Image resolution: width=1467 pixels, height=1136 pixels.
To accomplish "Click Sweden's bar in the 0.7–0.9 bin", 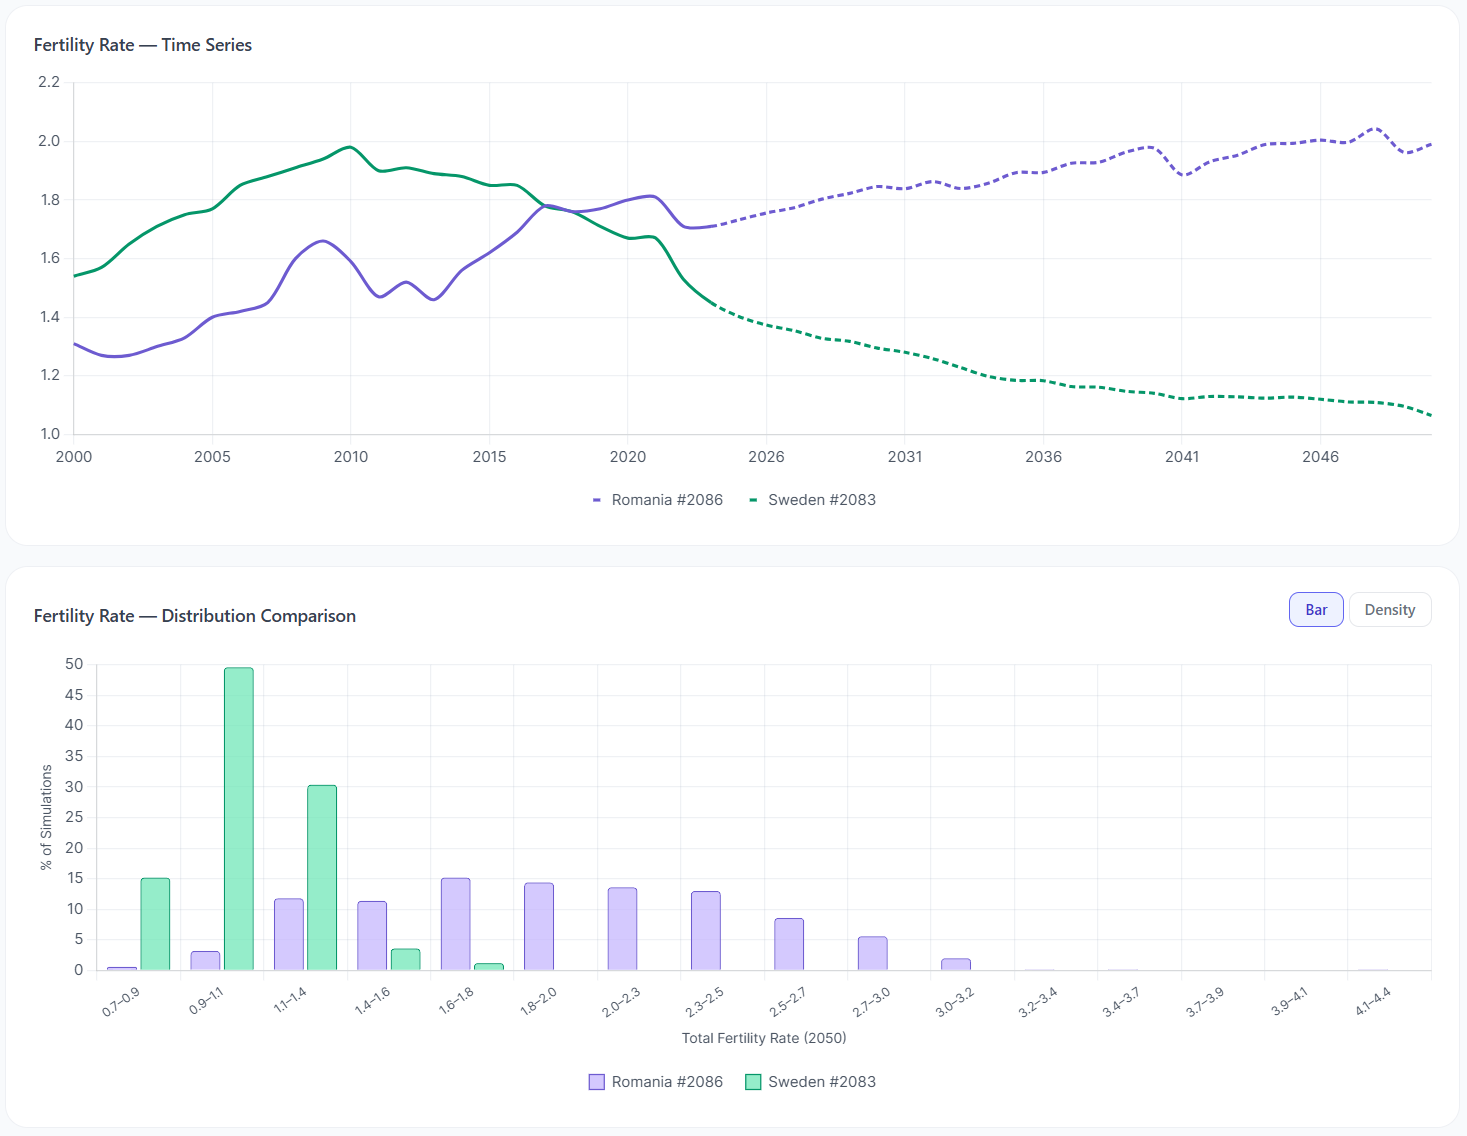I will 155,924.
